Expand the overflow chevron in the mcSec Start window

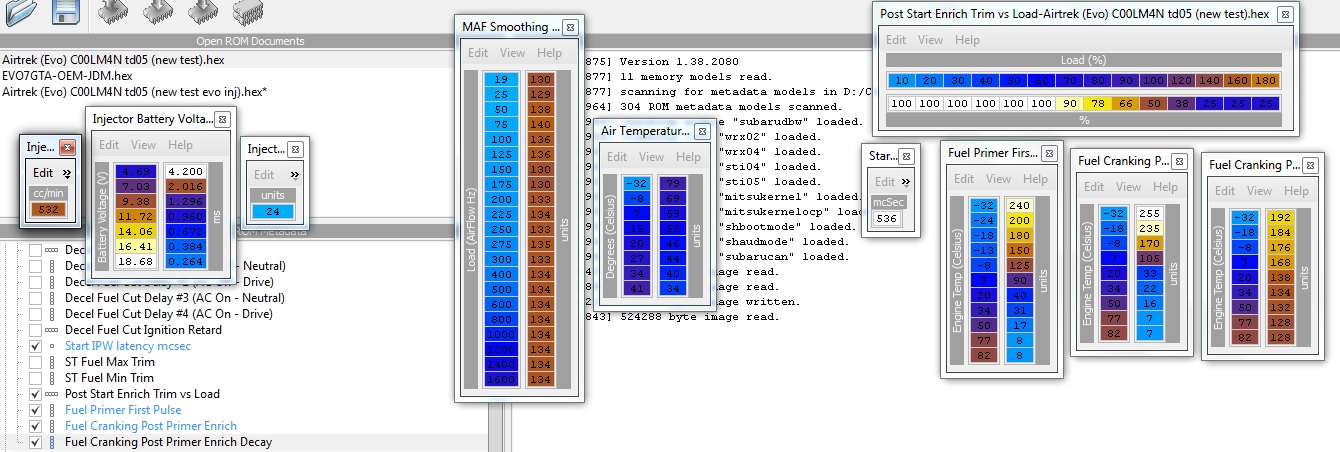pos(906,182)
